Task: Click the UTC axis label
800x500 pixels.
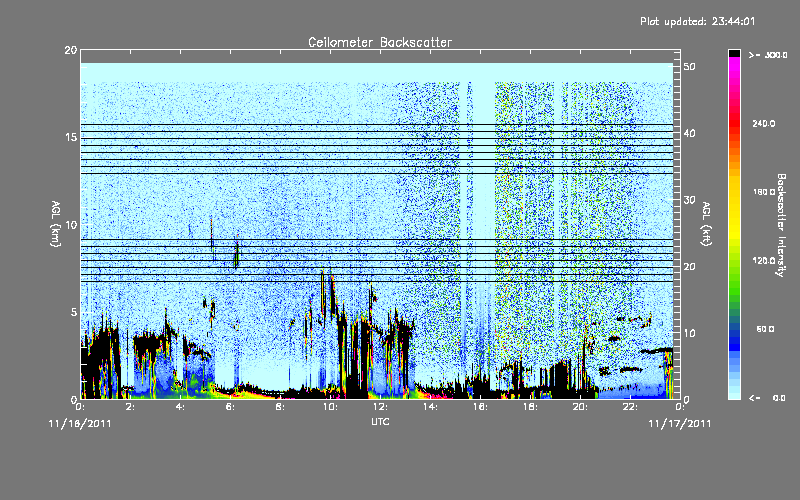Action: (x=380, y=421)
